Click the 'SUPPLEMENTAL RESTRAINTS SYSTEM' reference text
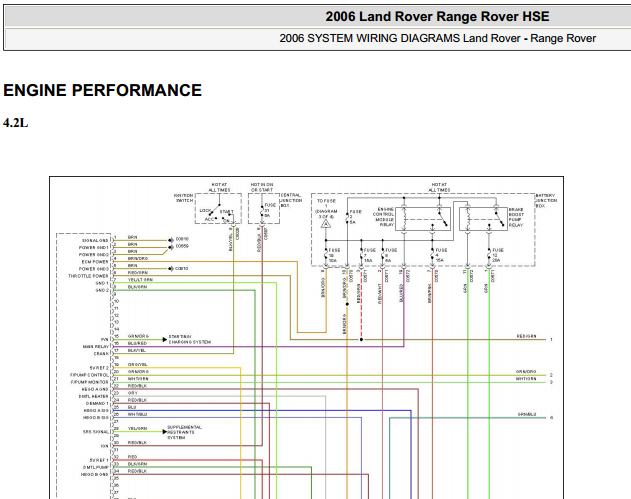Viewport: 631px width, 499px height. 184,432
